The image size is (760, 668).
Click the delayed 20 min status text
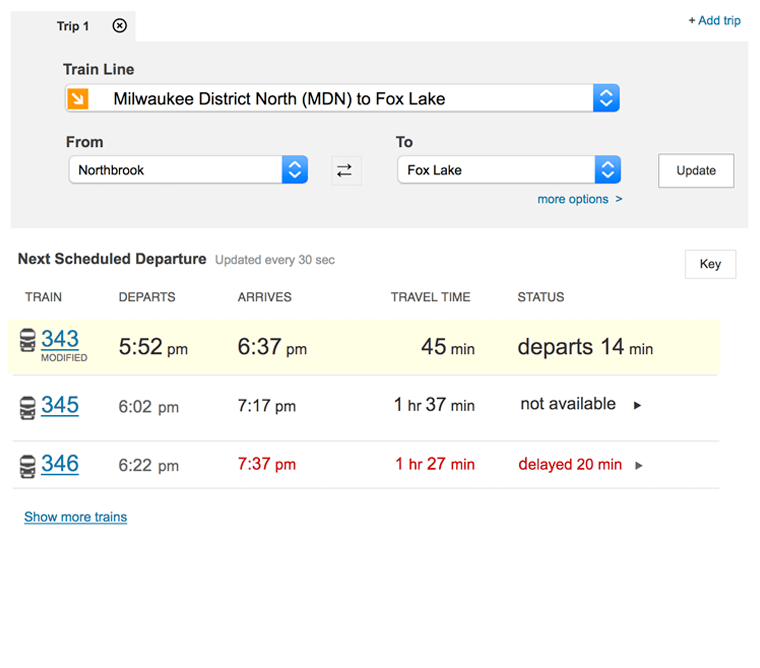tap(570, 464)
